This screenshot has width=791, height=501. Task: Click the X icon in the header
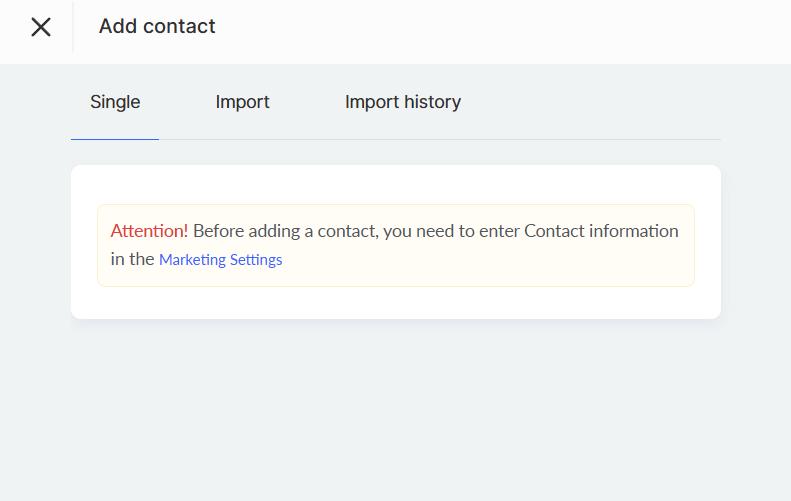pyautogui.click(x=41, y=27)
